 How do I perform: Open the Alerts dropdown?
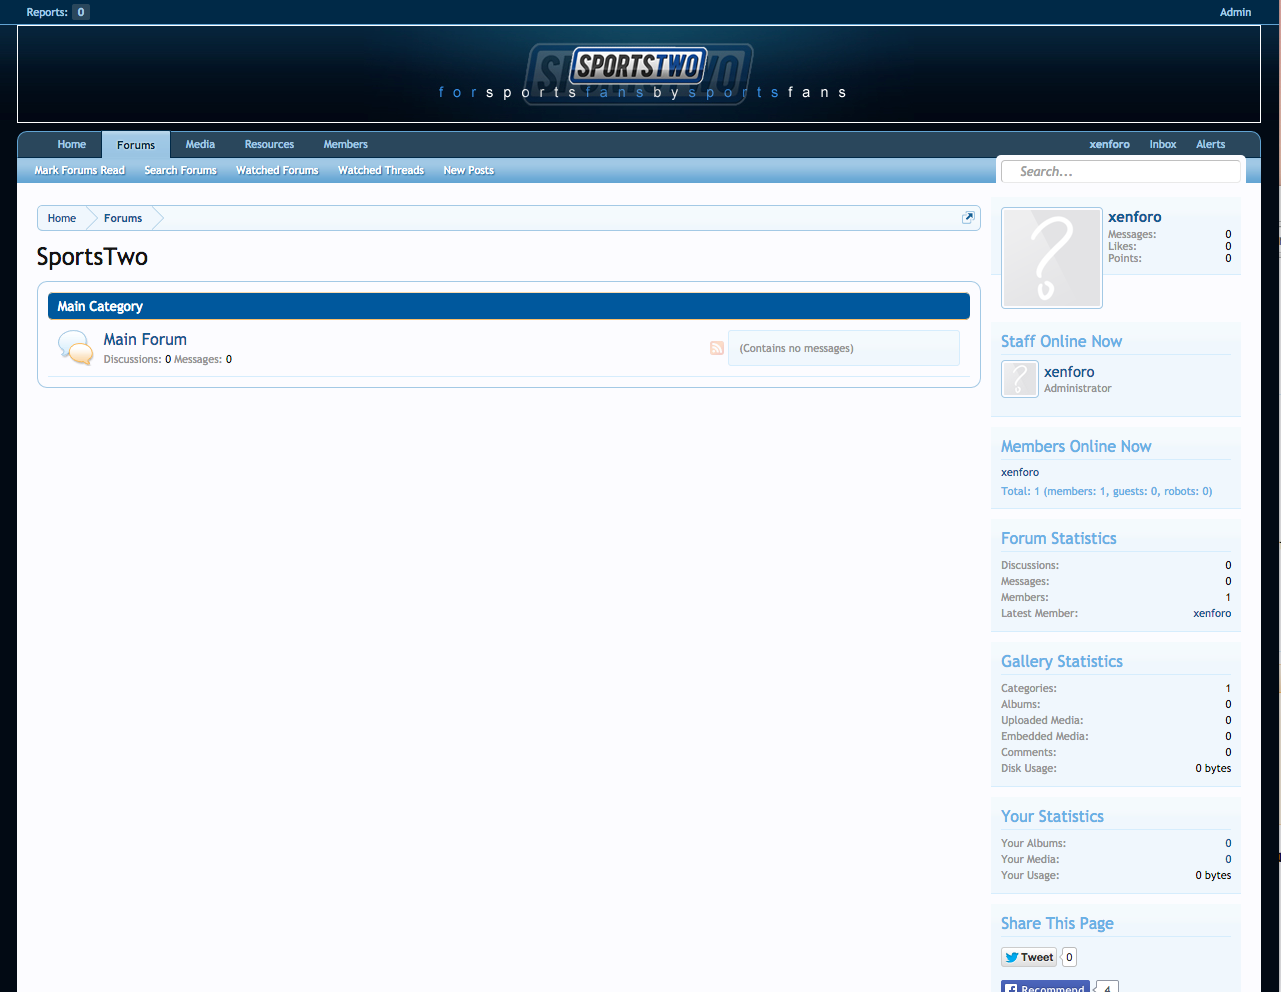[x=1210, y=145]
